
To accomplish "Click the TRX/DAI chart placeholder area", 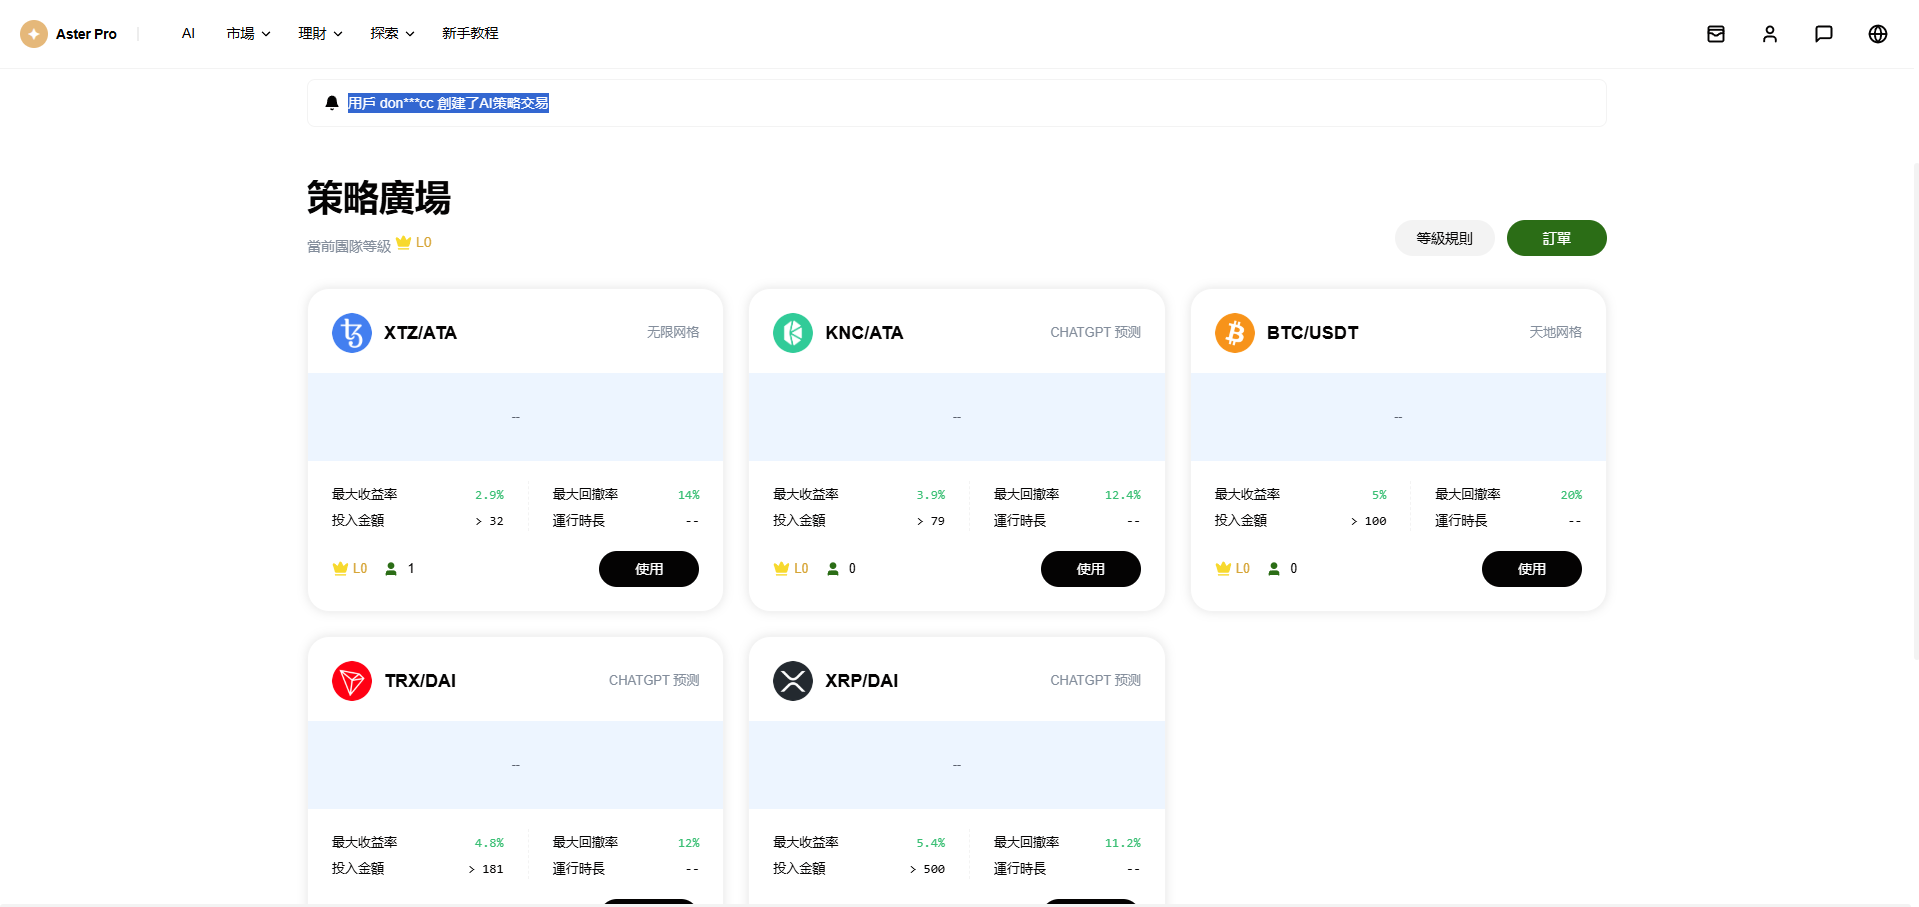I will (x=515, y=765).
